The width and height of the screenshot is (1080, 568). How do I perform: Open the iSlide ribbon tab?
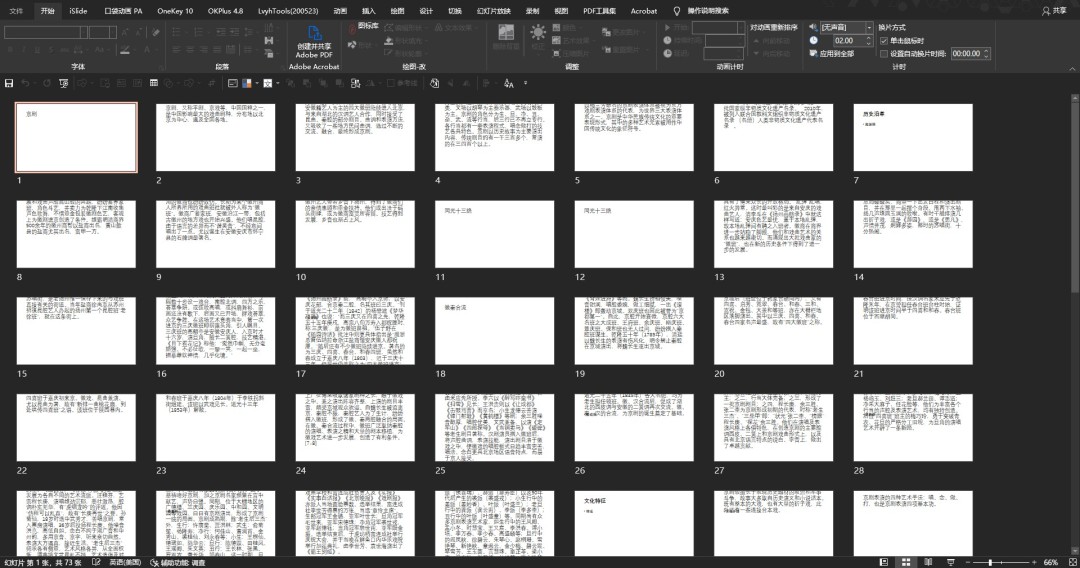tap(78, 10)
